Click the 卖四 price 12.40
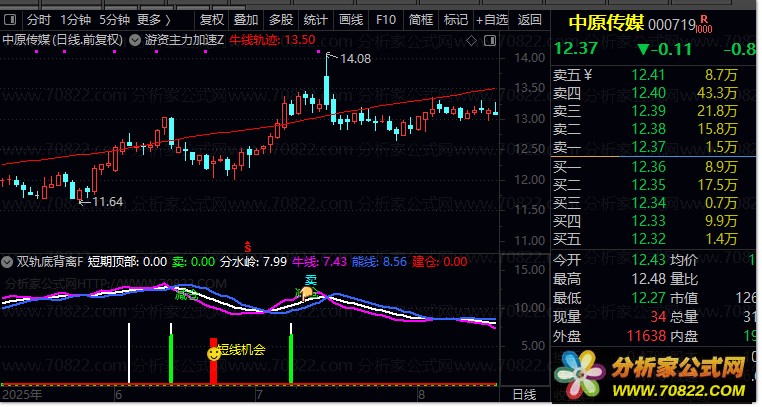This screenshot has height=407, width=762. coord(648,93)
